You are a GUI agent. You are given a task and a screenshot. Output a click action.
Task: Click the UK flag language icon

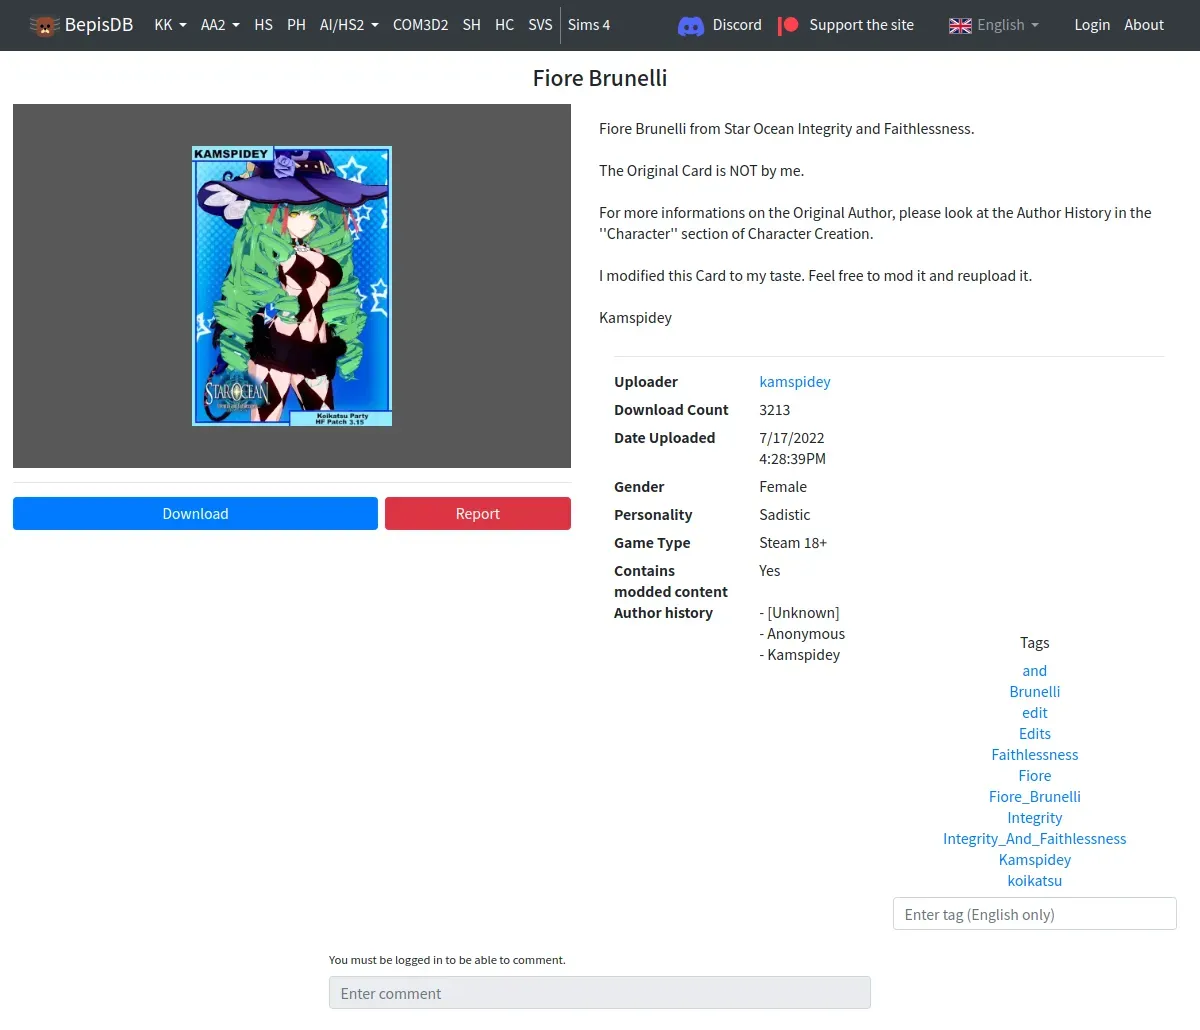tap(960, 26)
